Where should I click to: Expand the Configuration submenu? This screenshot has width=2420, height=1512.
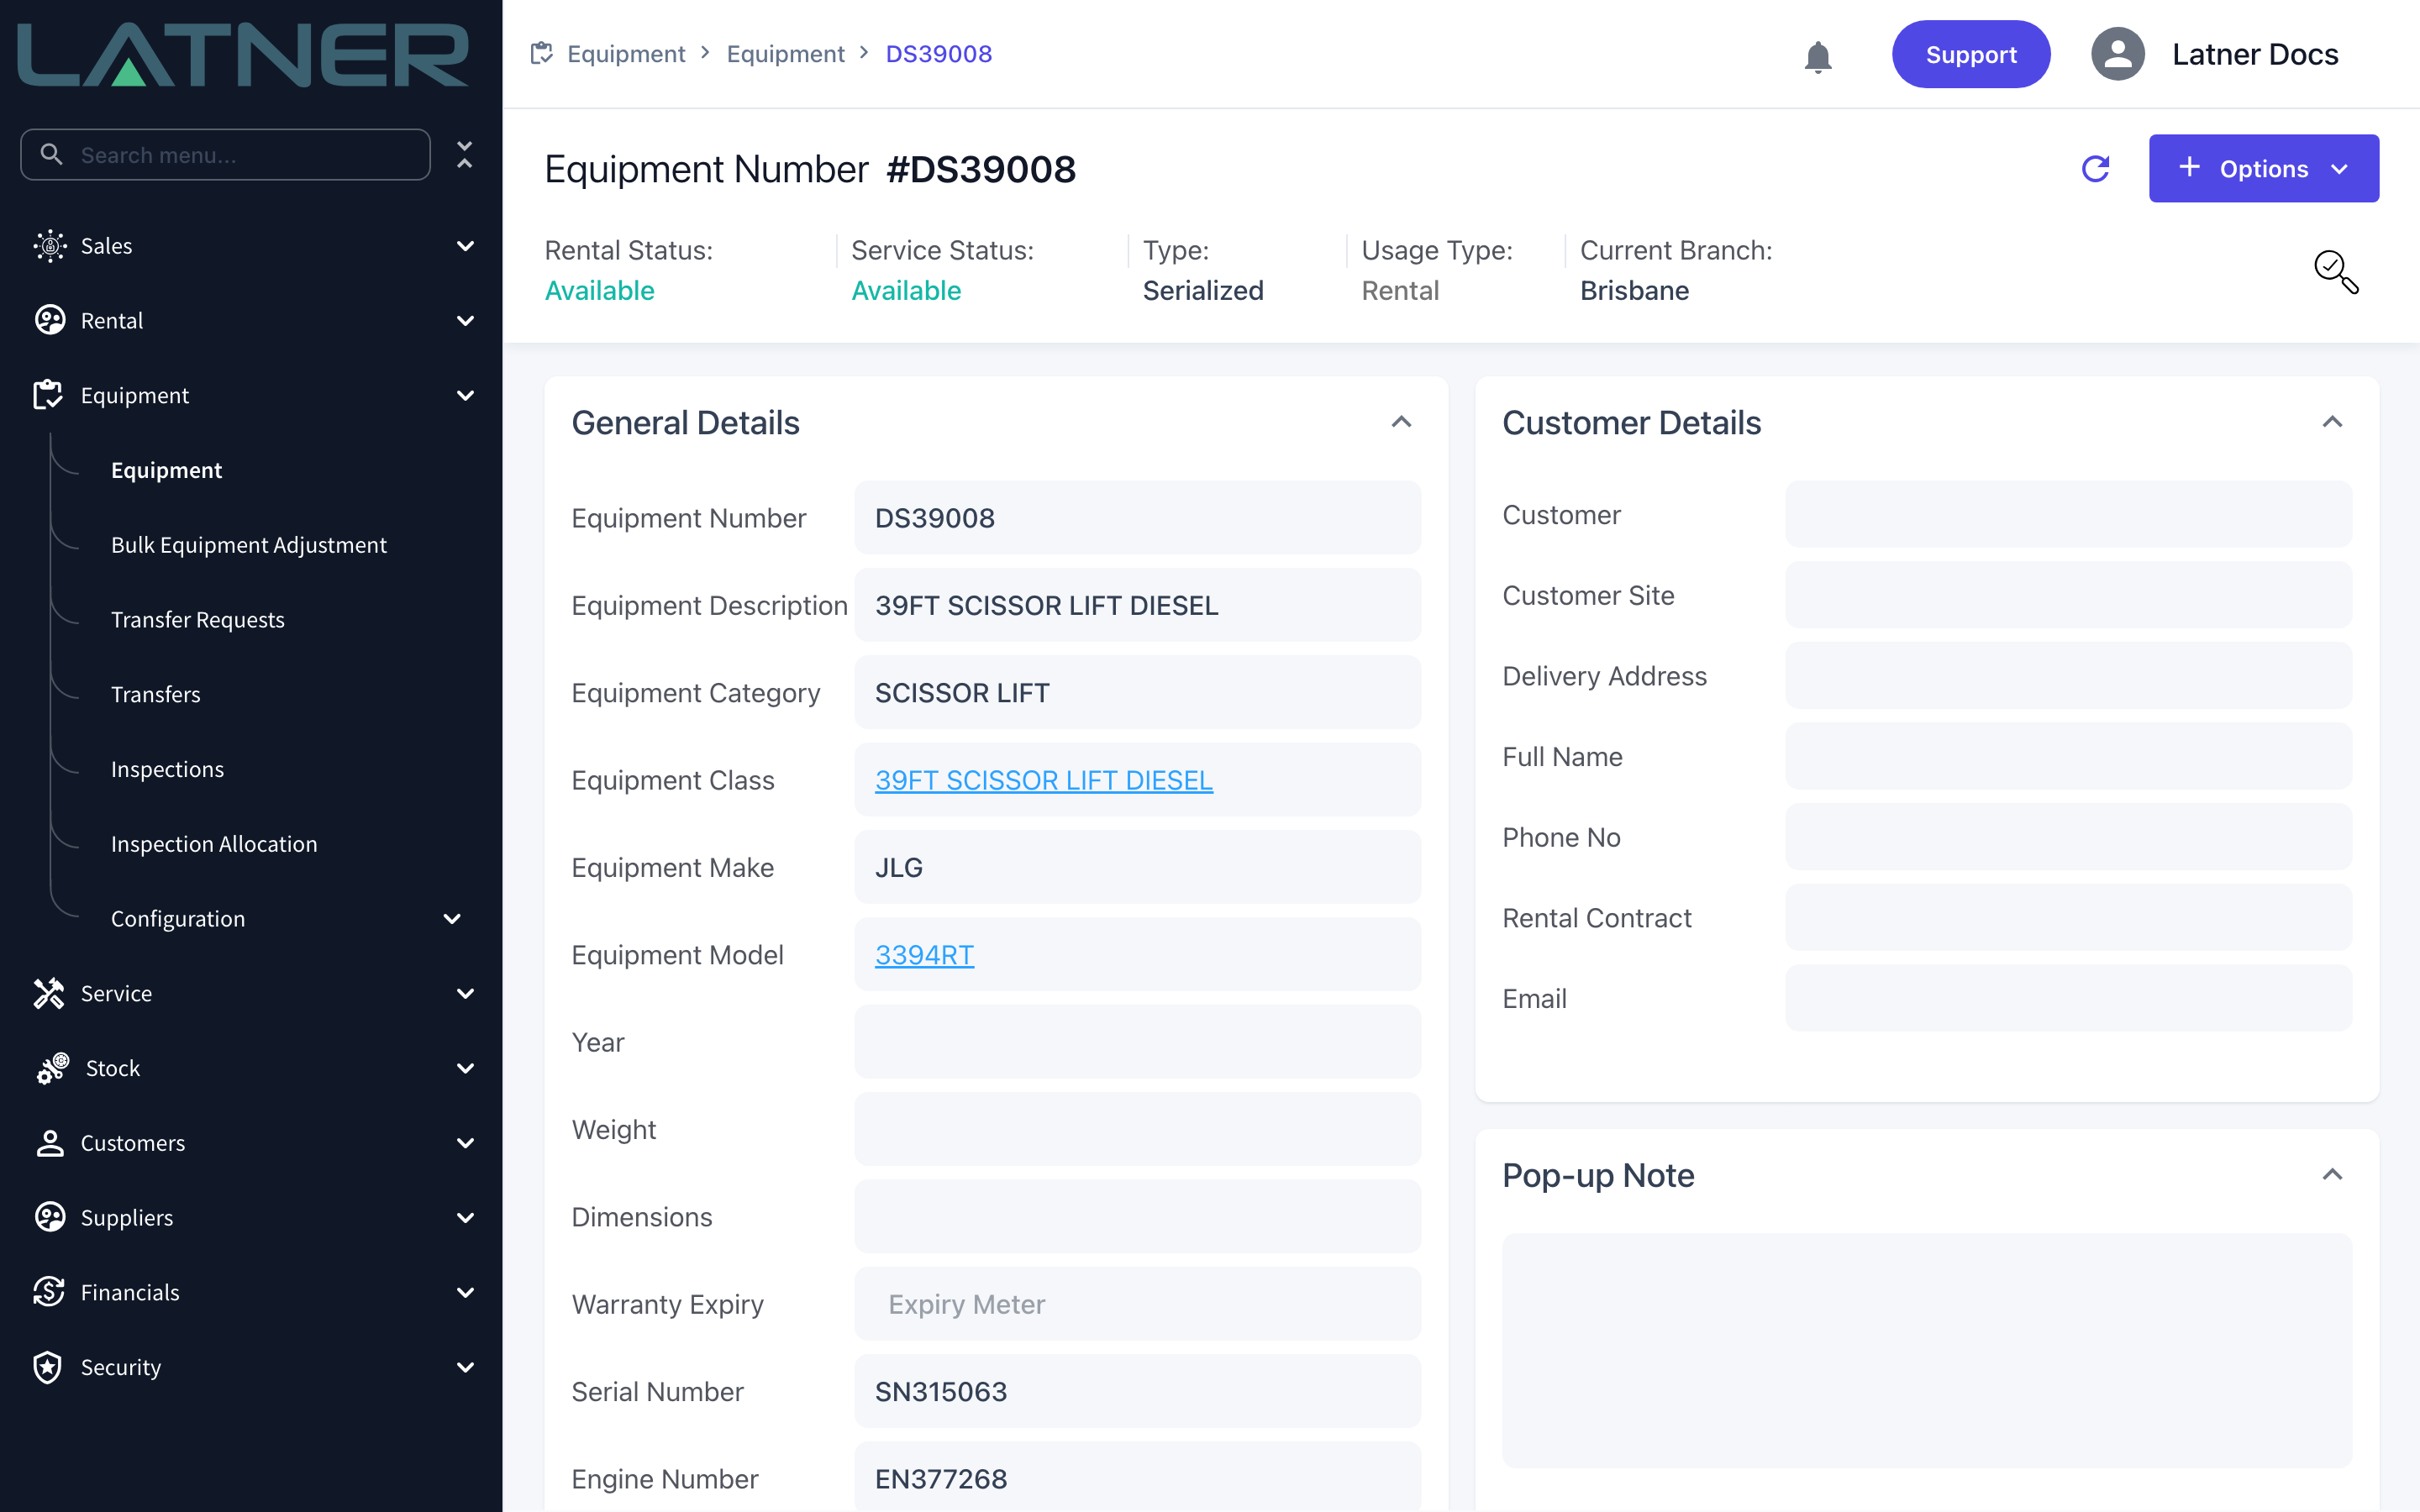pos(452,918)
